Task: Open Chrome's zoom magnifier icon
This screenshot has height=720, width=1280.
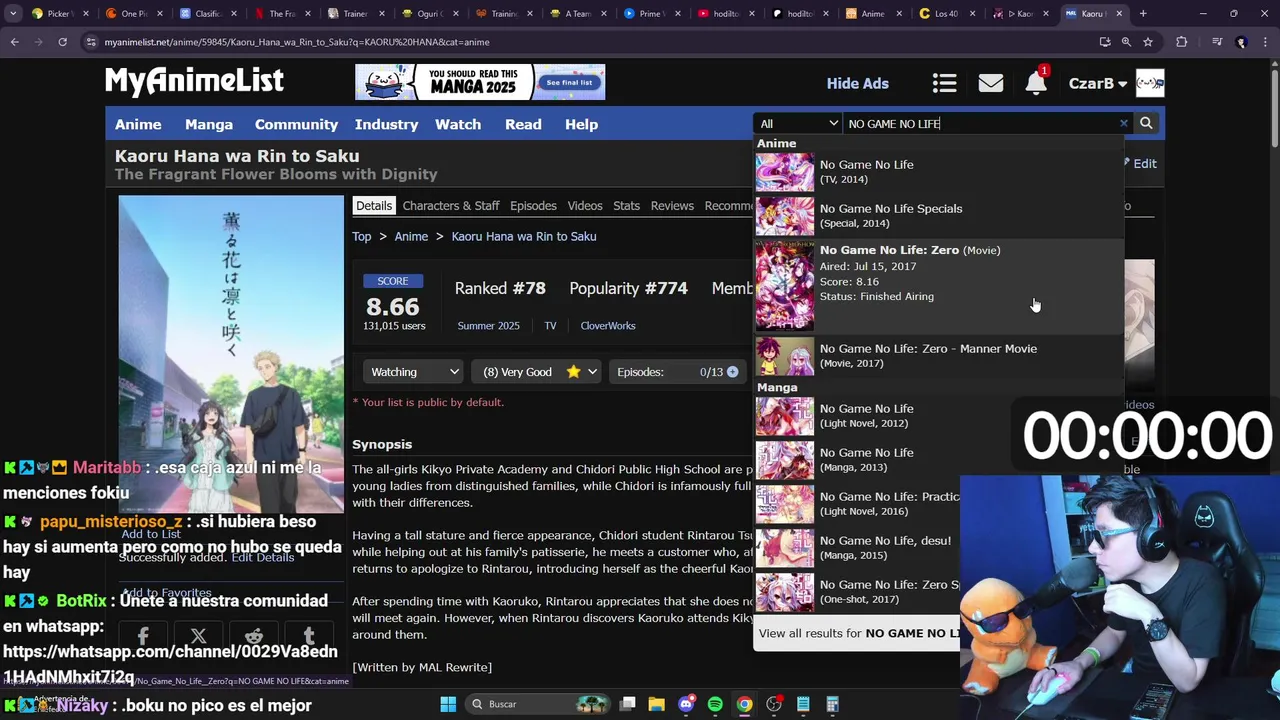Action: (1126, 42)
